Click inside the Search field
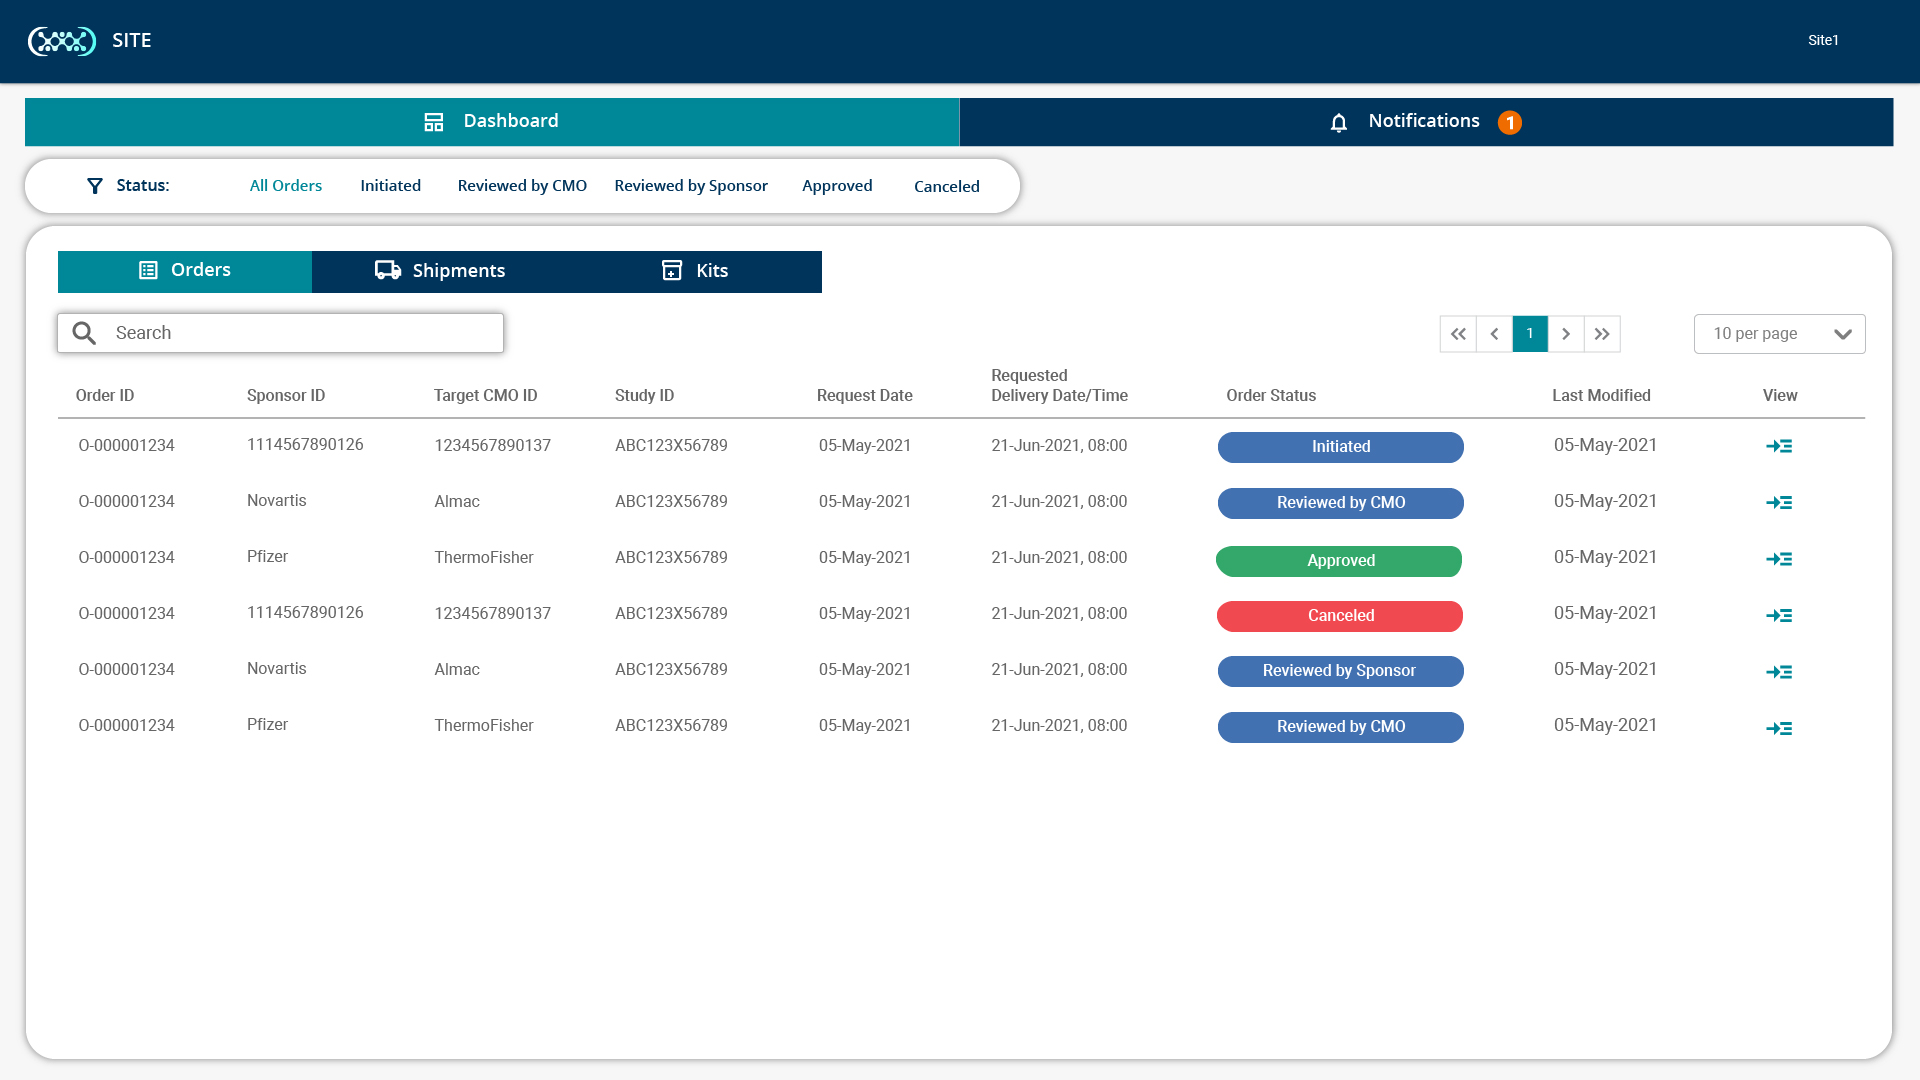Viewport: 1920px width, 1080px height. [280, 332]
